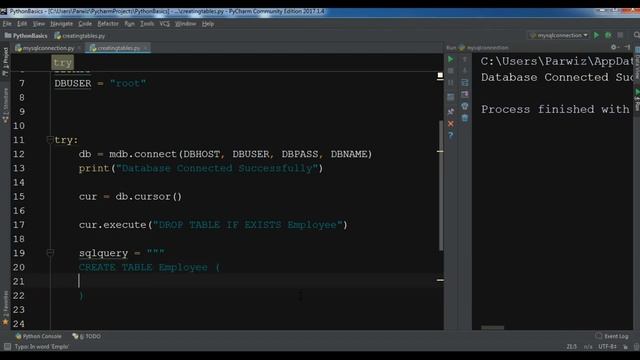640x360 pixels.
Task: Open the TODO tool window
Action: [x=87, y=336]
